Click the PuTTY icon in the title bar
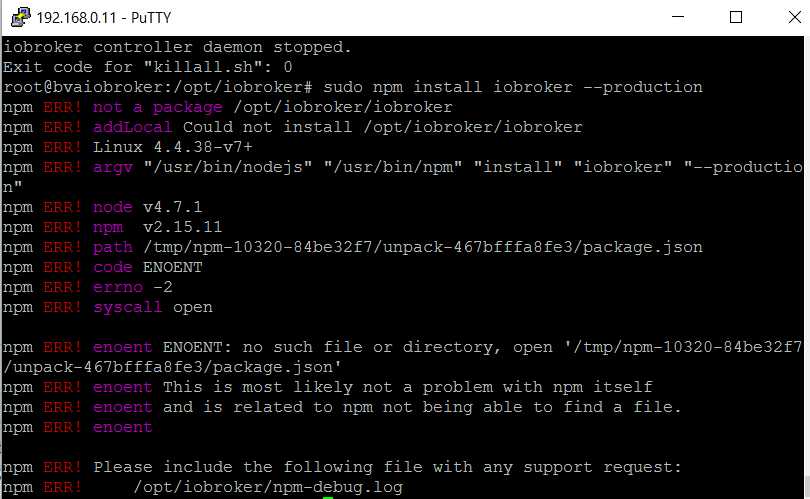Image resolution: width=810 pixels, height=499 pixels. [x=17, y=17]
